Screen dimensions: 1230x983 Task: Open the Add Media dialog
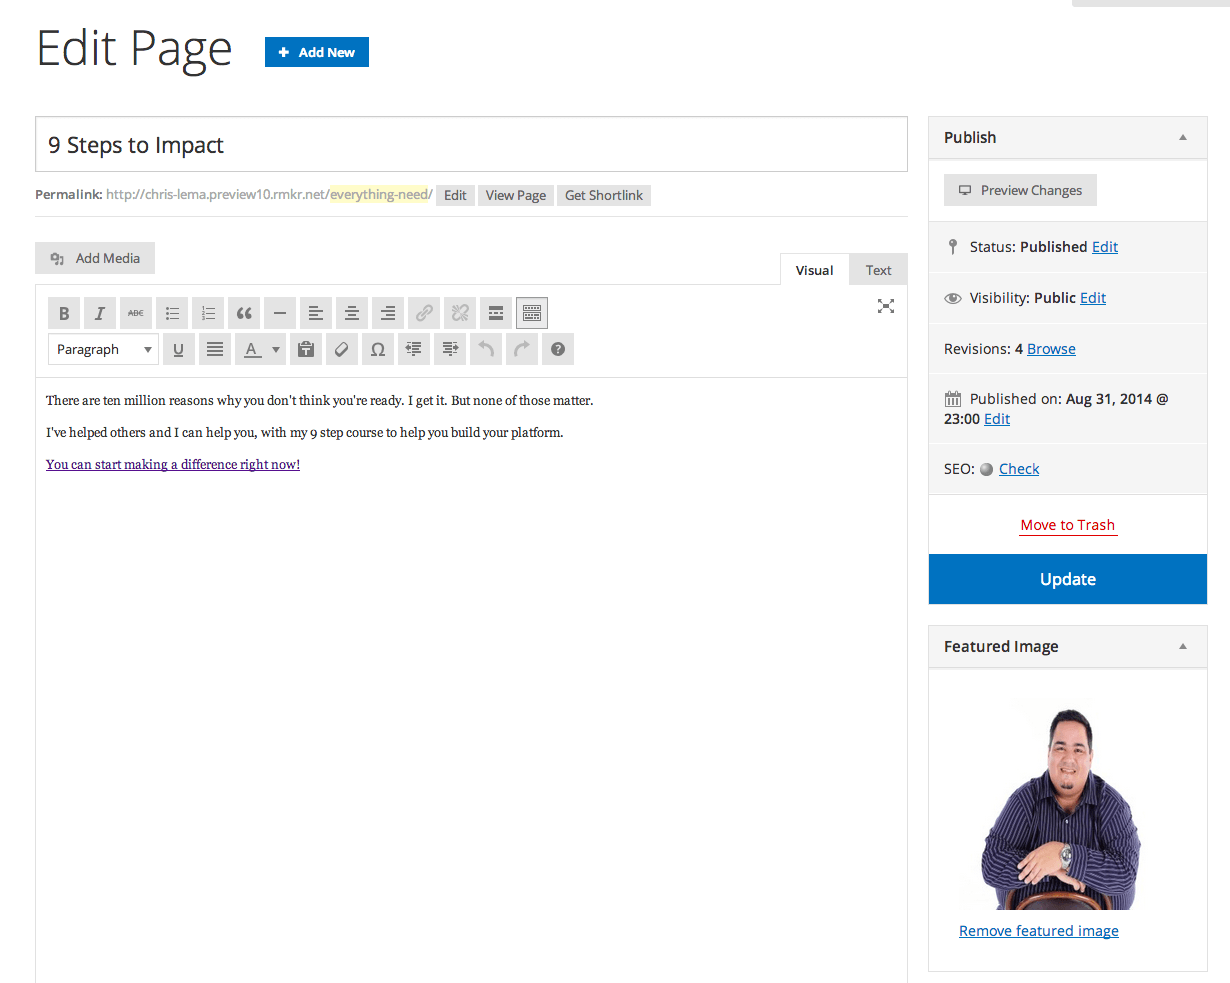tap(94, 257)
